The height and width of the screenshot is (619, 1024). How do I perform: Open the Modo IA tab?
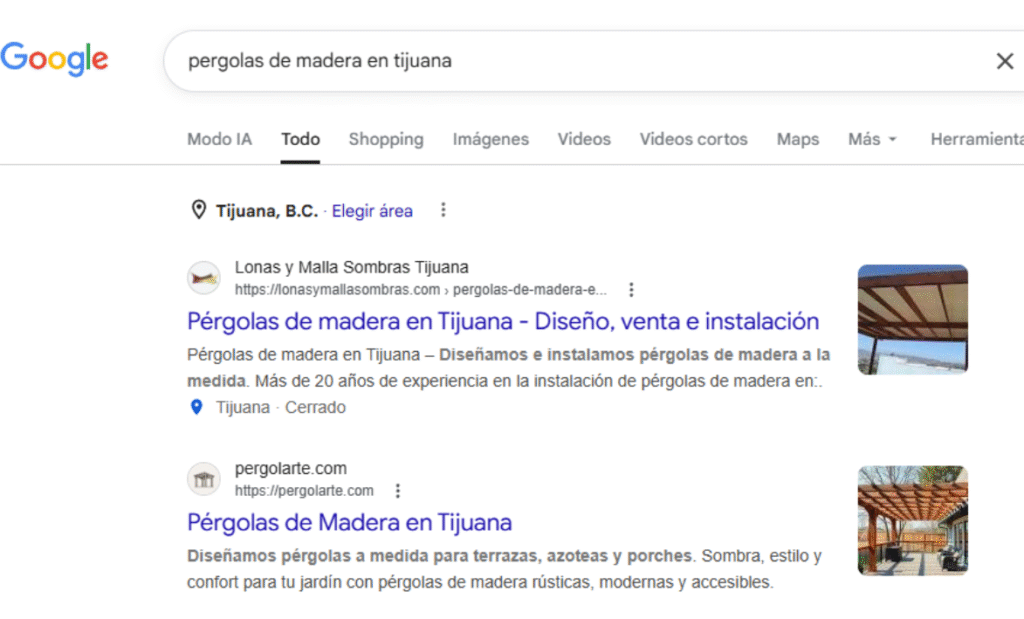tap(219, 139)
